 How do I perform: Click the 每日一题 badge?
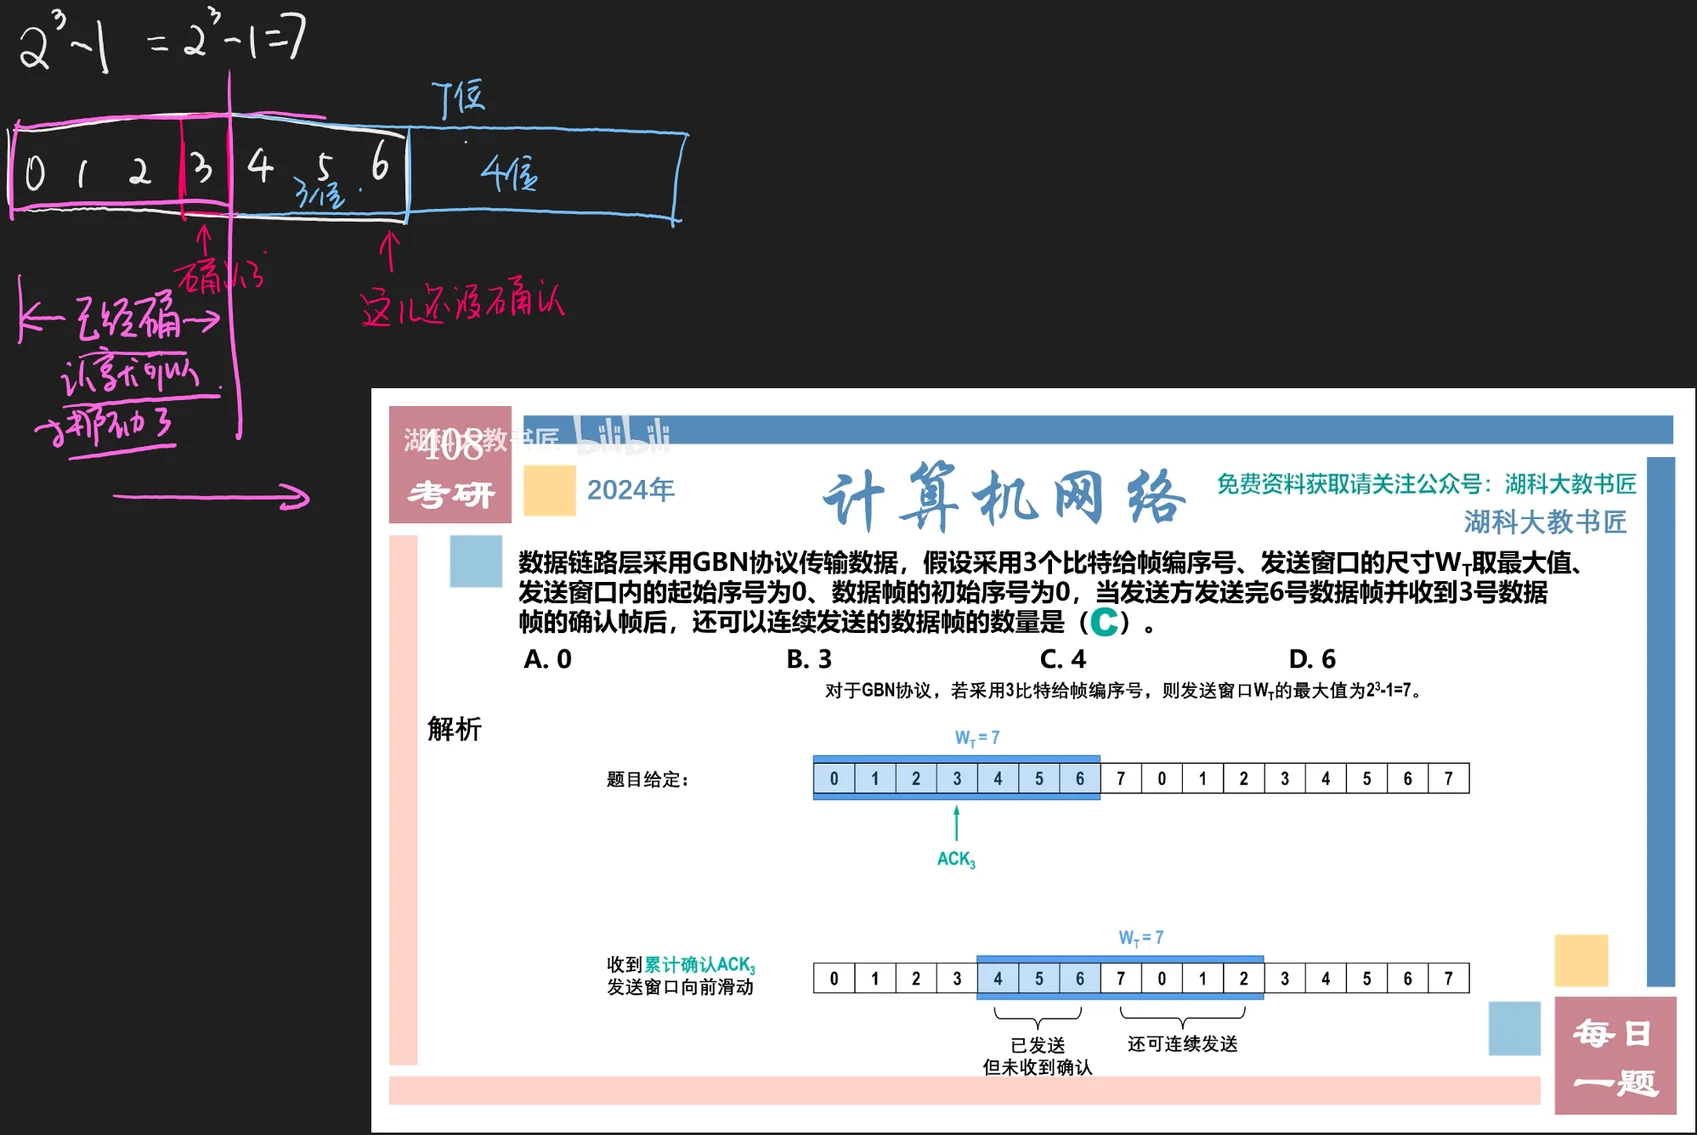(x=1615, y=1056)
